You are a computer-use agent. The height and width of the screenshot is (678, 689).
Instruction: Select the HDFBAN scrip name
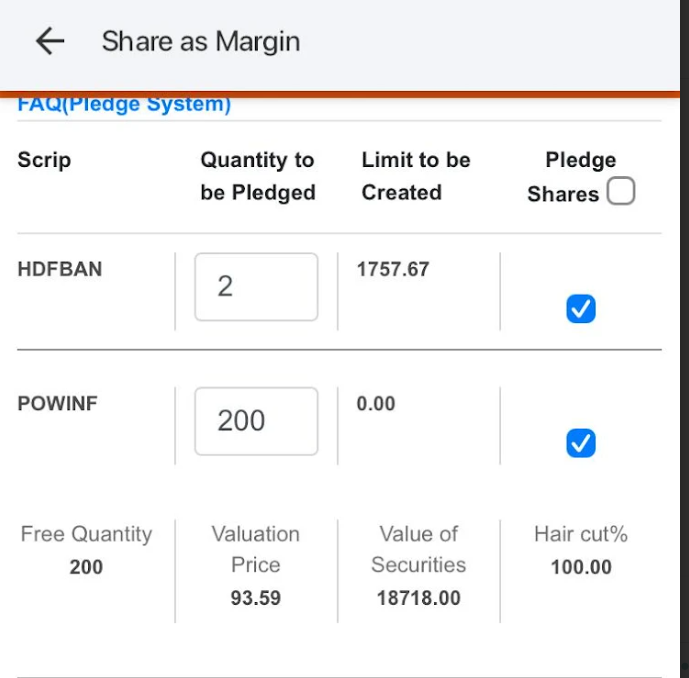(59, 270)
